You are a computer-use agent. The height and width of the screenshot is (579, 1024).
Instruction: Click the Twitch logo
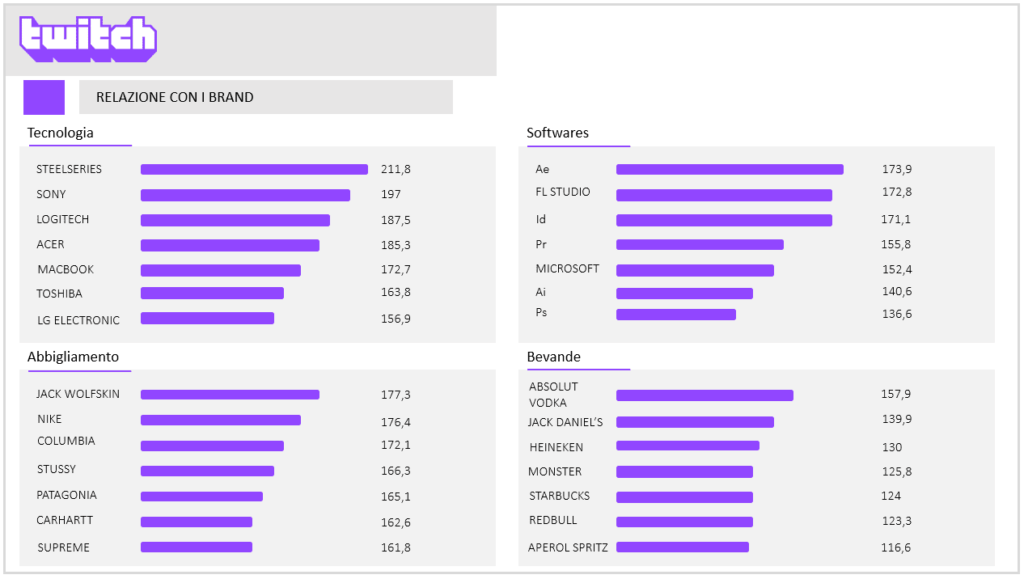coord(88,39)
